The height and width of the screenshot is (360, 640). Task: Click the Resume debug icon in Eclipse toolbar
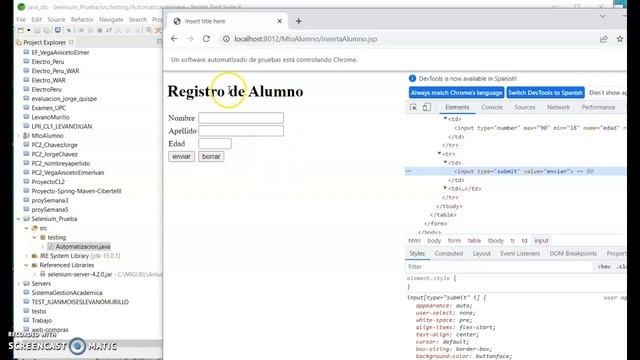81,30
